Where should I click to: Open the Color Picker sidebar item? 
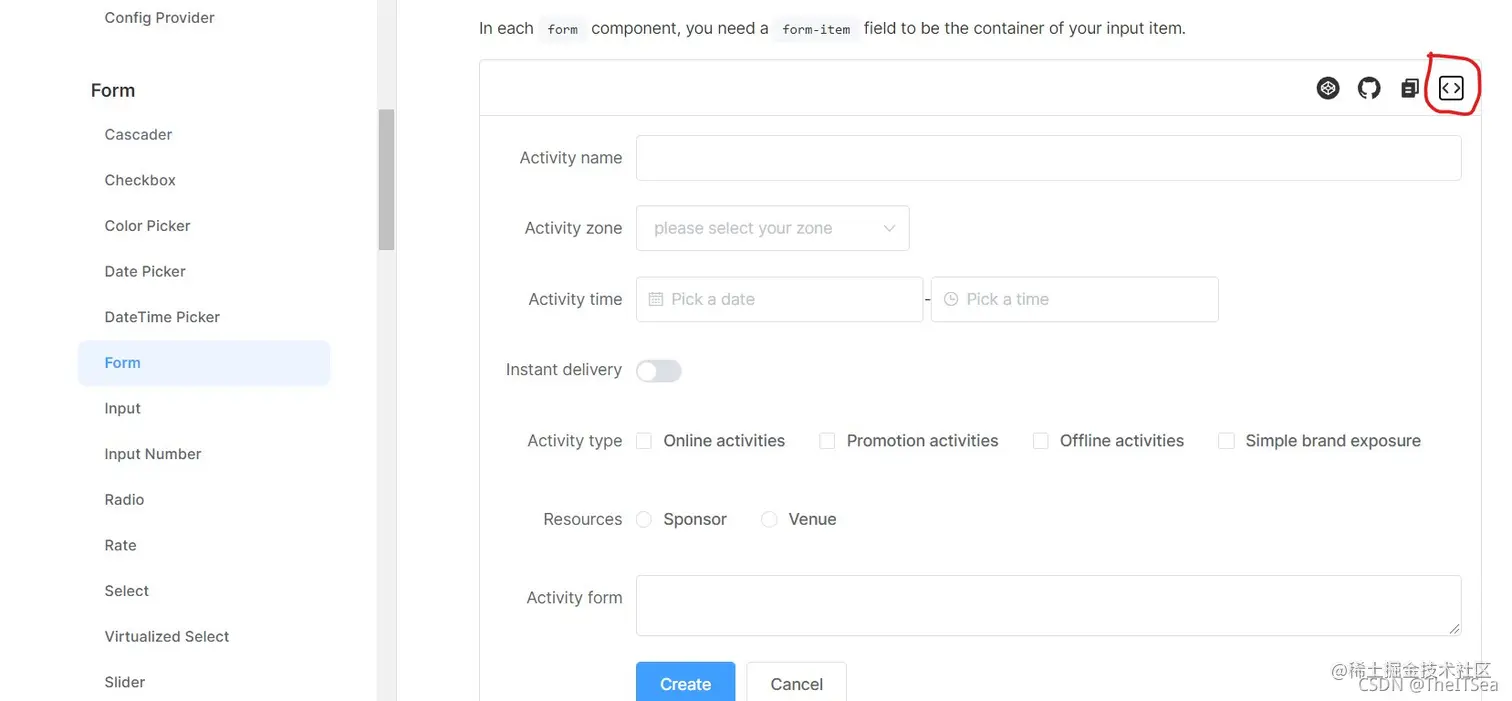[x=147, y=226]
